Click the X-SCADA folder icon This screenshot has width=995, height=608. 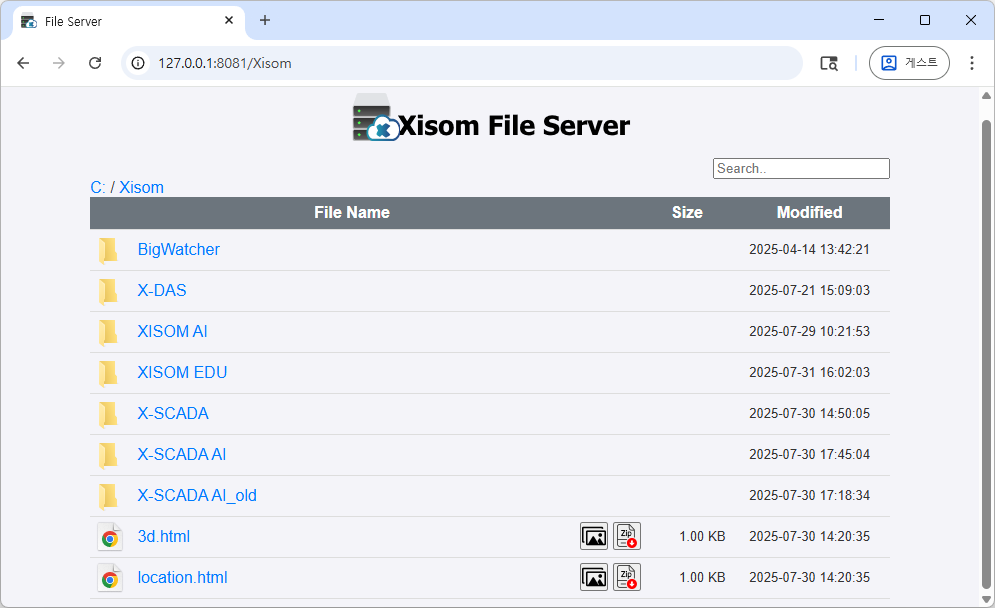pos(109,414)
